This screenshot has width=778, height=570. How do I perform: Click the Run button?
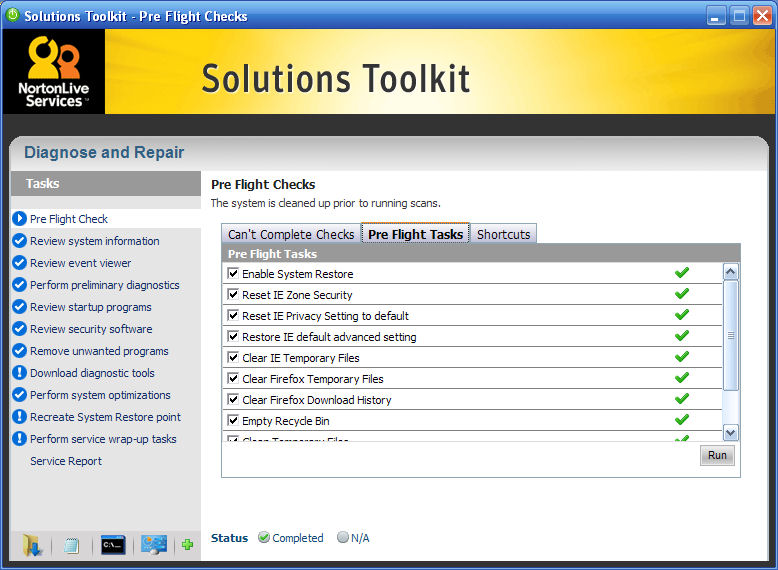[717, 455]
